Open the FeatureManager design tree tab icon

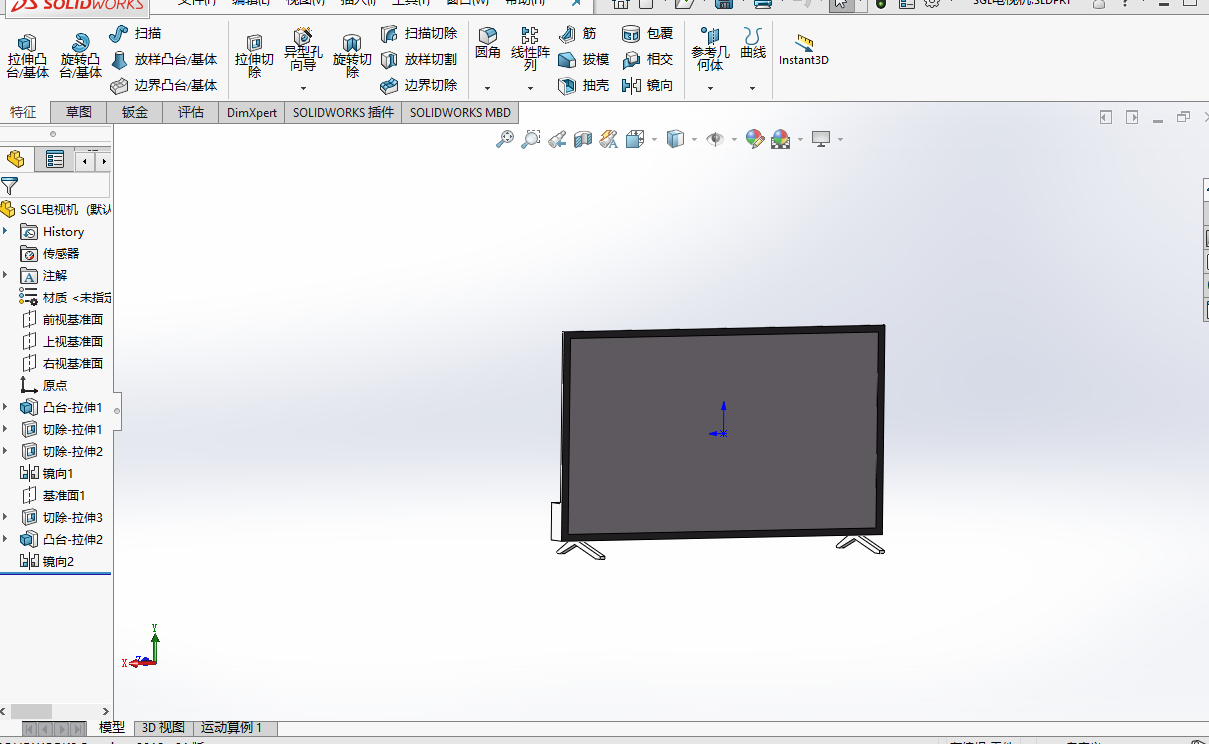pyautogui.click(x=15, y=159)
